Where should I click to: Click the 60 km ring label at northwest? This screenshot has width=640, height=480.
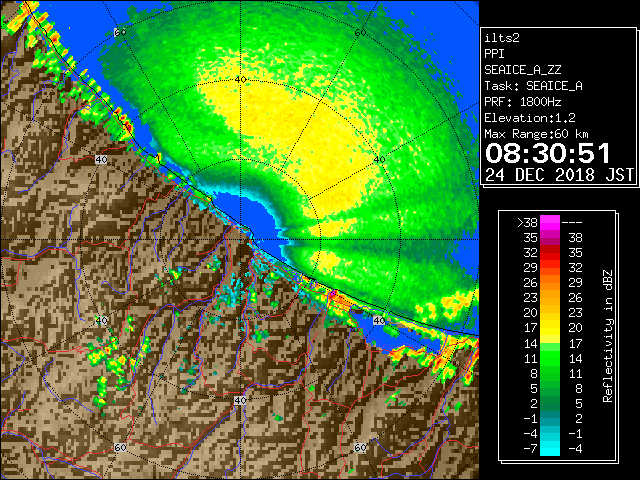pos(120,32)
